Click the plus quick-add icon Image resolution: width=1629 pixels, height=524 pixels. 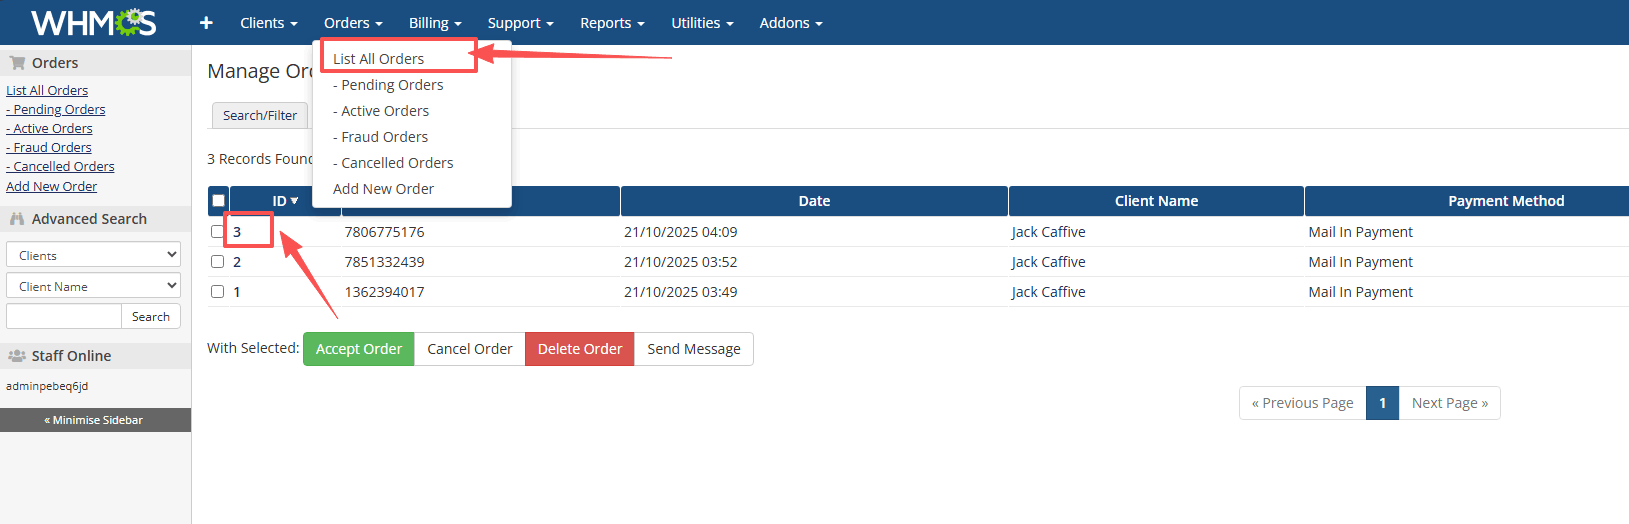coord(206,22)
